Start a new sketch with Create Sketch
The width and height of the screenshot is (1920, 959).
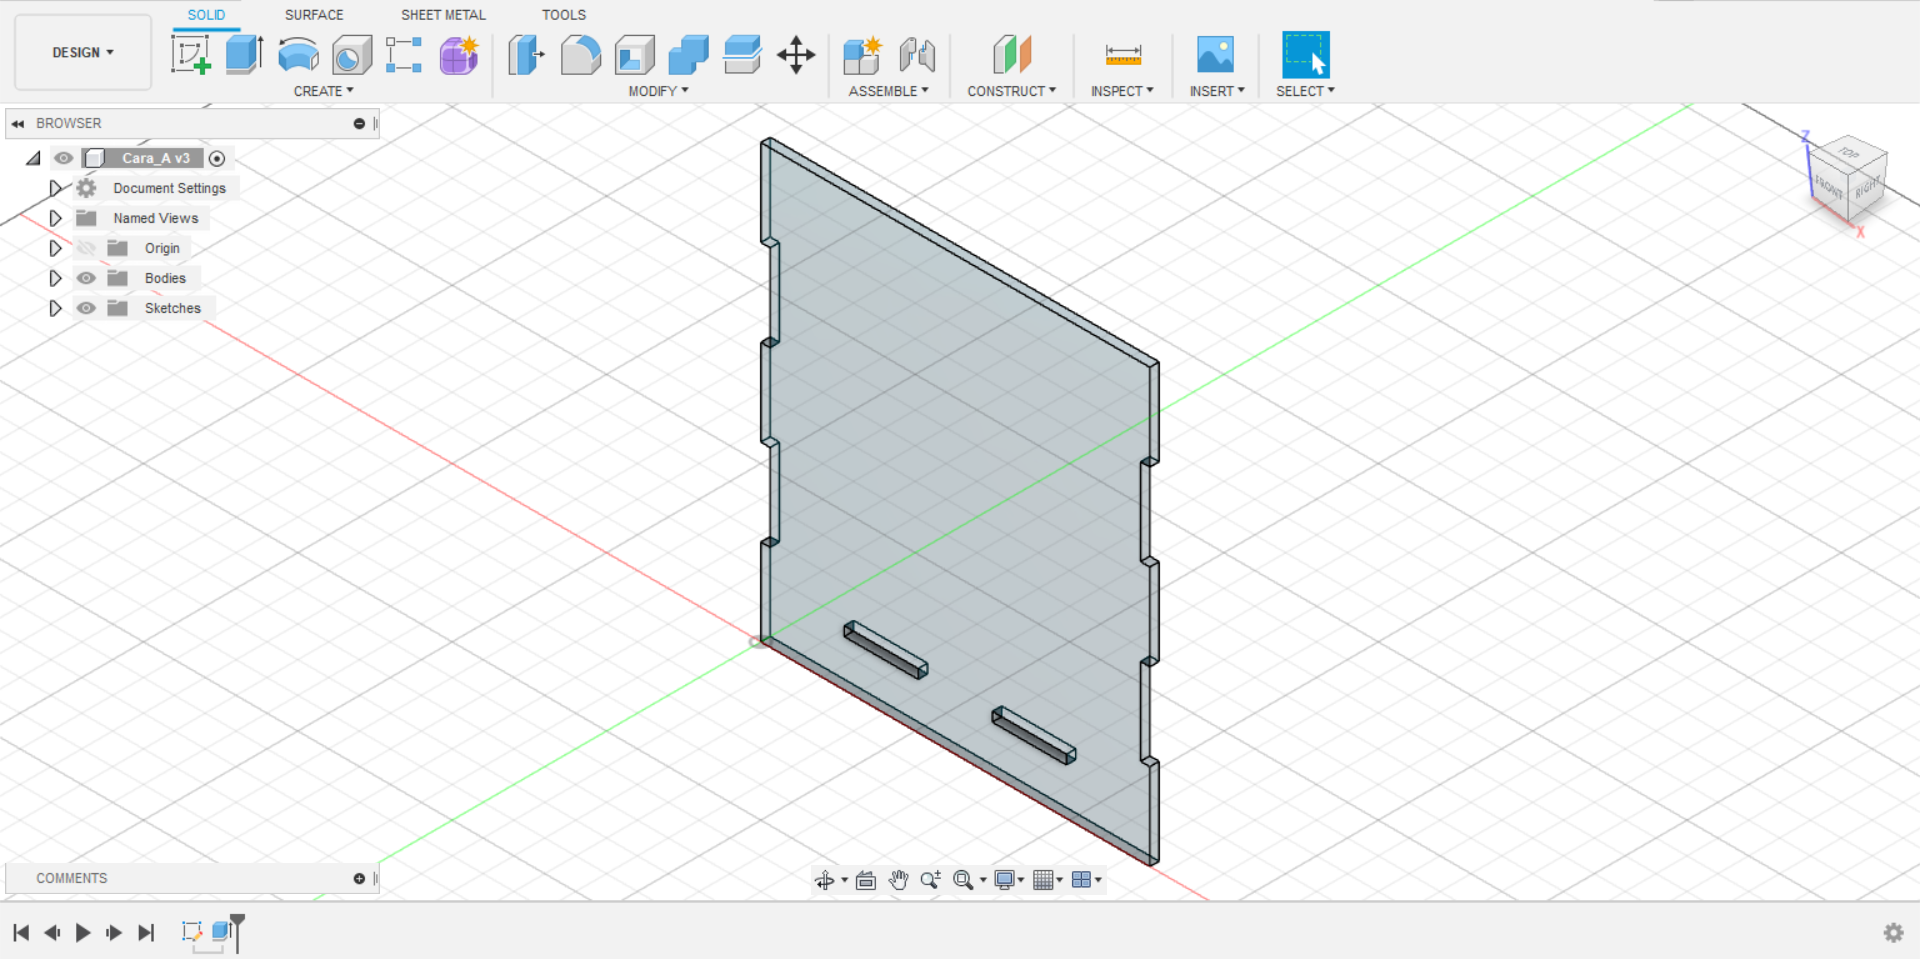tap(191, 54)
